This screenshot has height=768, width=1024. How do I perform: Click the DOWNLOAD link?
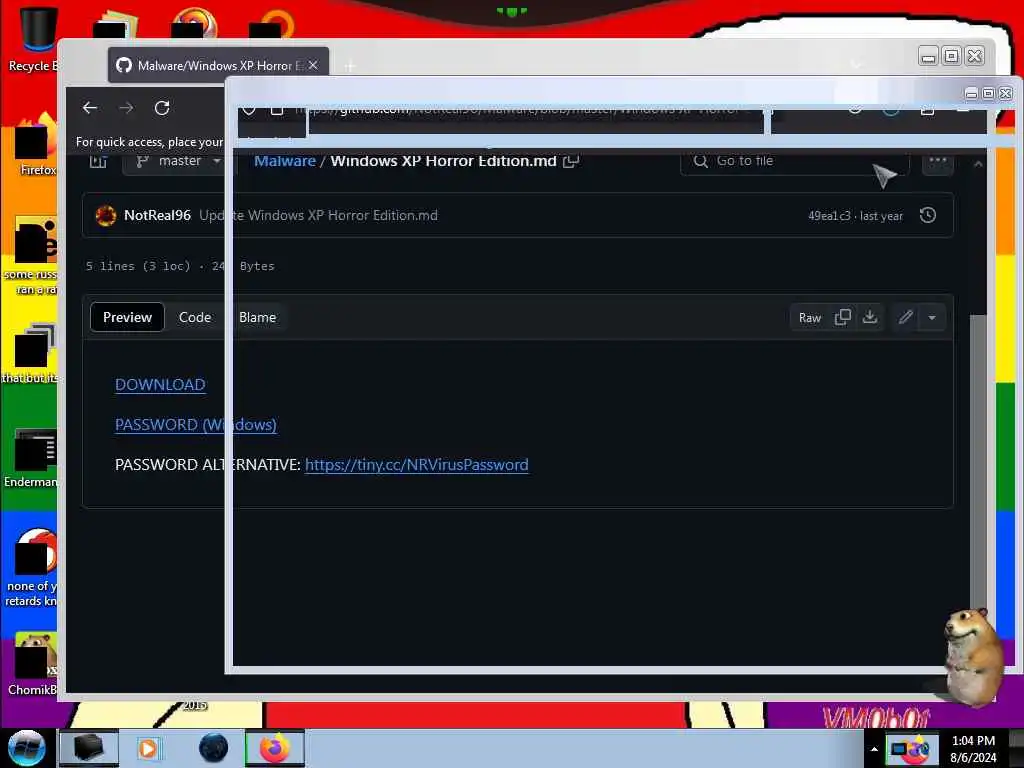click(160, 385)
